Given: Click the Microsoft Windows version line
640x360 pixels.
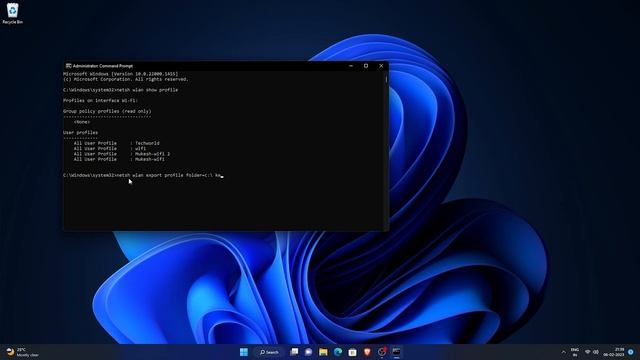Looking at the screenshot, I should 120,74.
